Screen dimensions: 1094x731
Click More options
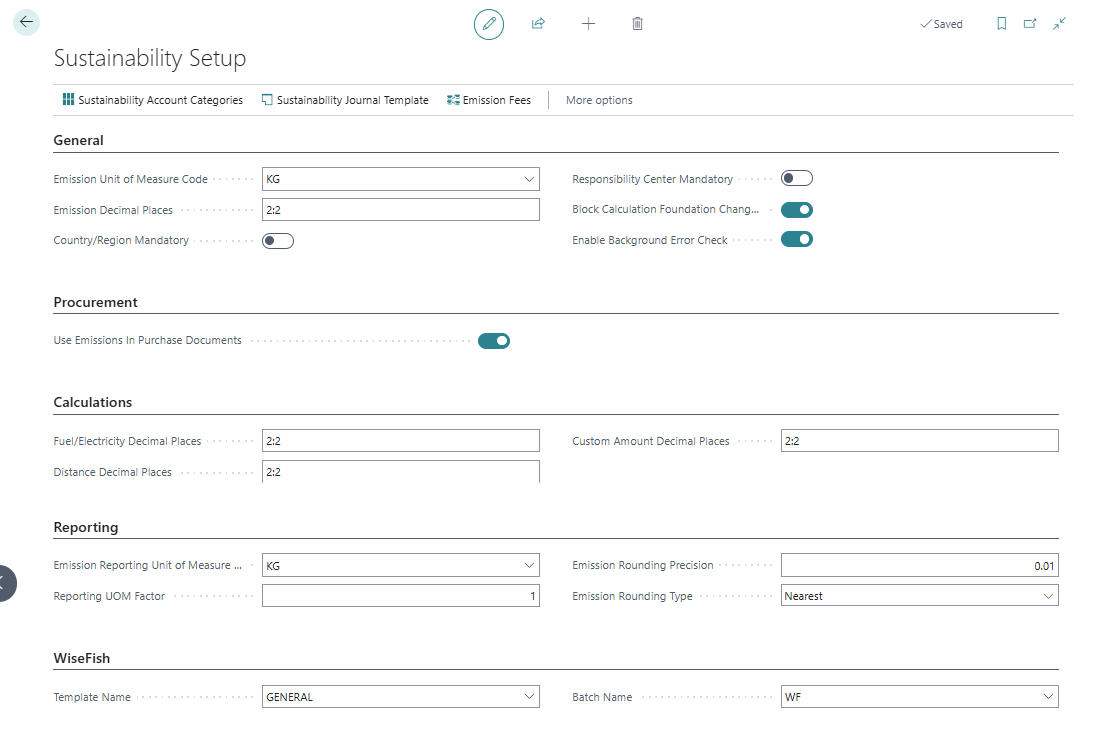[x=599, y=100]
